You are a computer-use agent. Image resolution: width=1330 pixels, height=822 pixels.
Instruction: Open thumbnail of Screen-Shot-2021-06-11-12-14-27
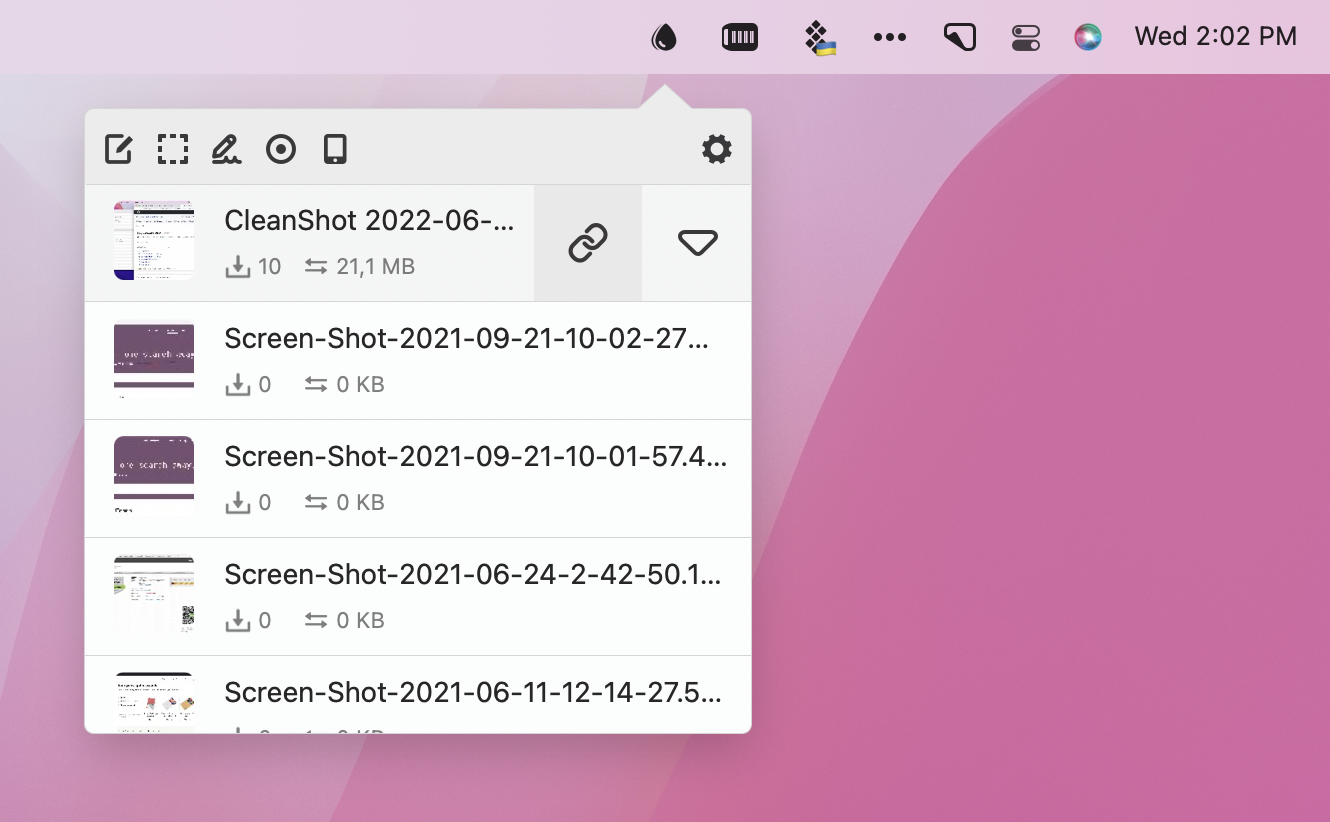click(154, 703)
